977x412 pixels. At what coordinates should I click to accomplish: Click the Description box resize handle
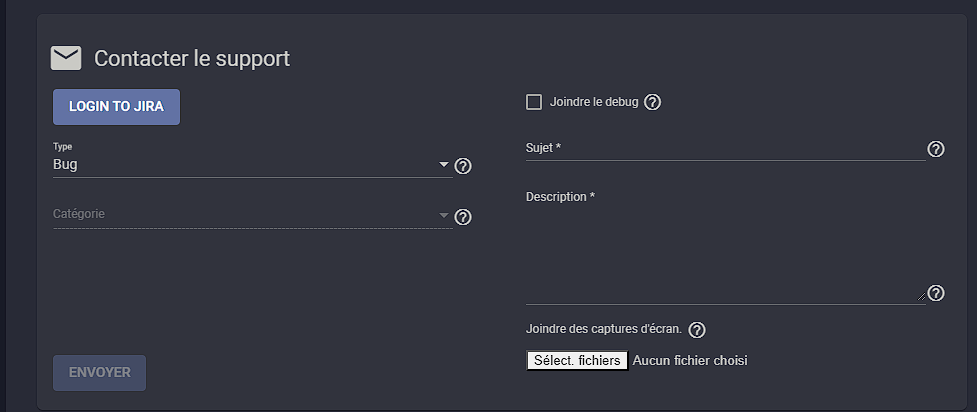tap(922, 297)
